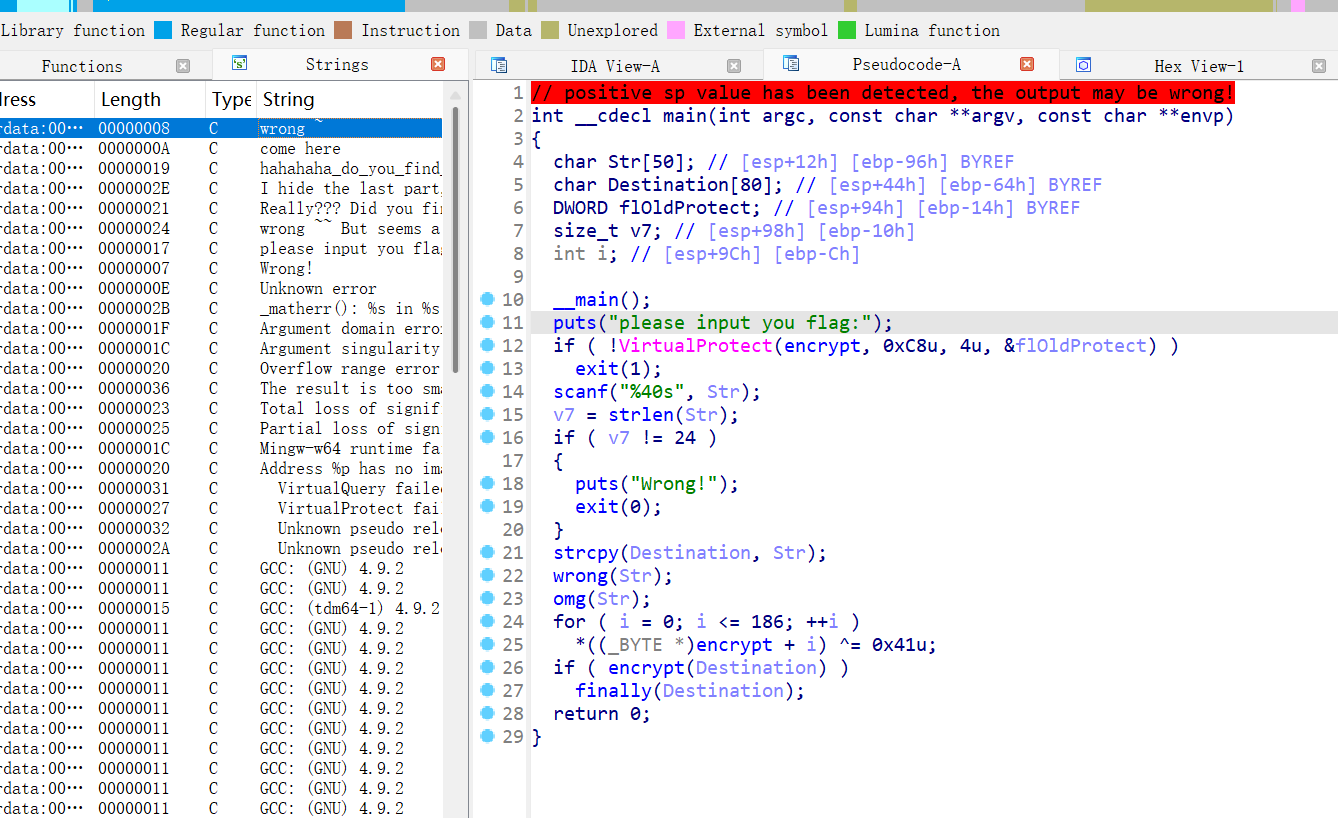1338x818 pixels.
Task: Click the wrong(Str) function call
Action: point(613,576)
